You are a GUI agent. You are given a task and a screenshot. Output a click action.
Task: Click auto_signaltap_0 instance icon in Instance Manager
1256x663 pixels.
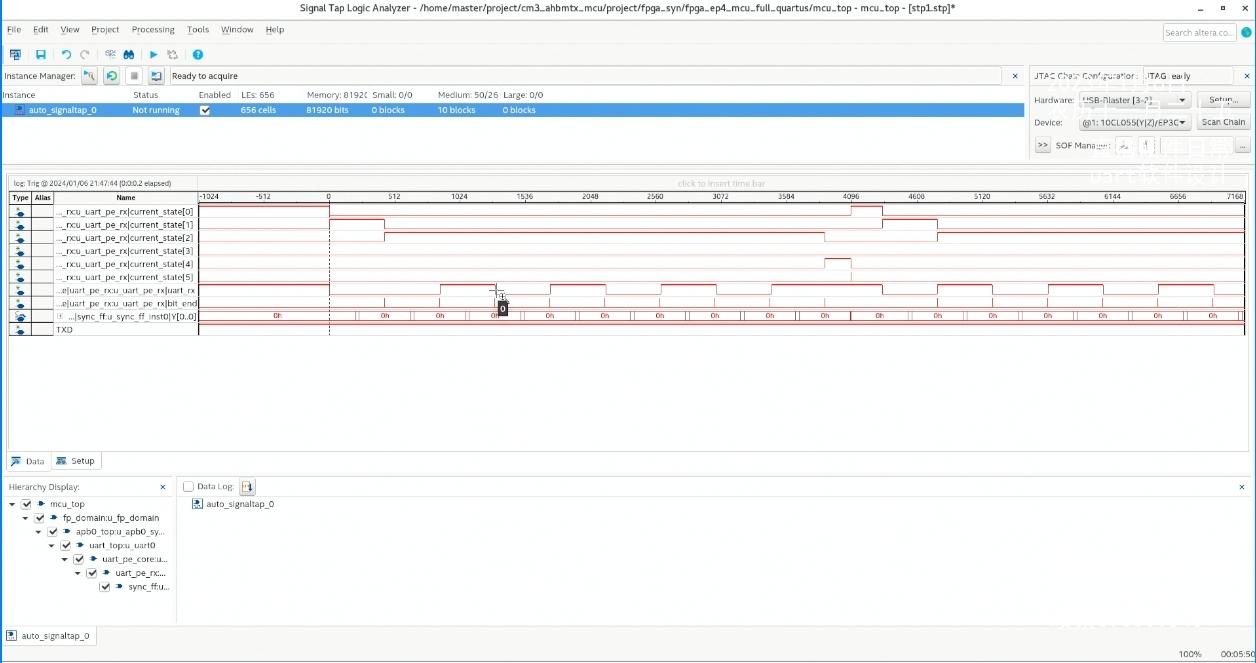pos(20,110)
